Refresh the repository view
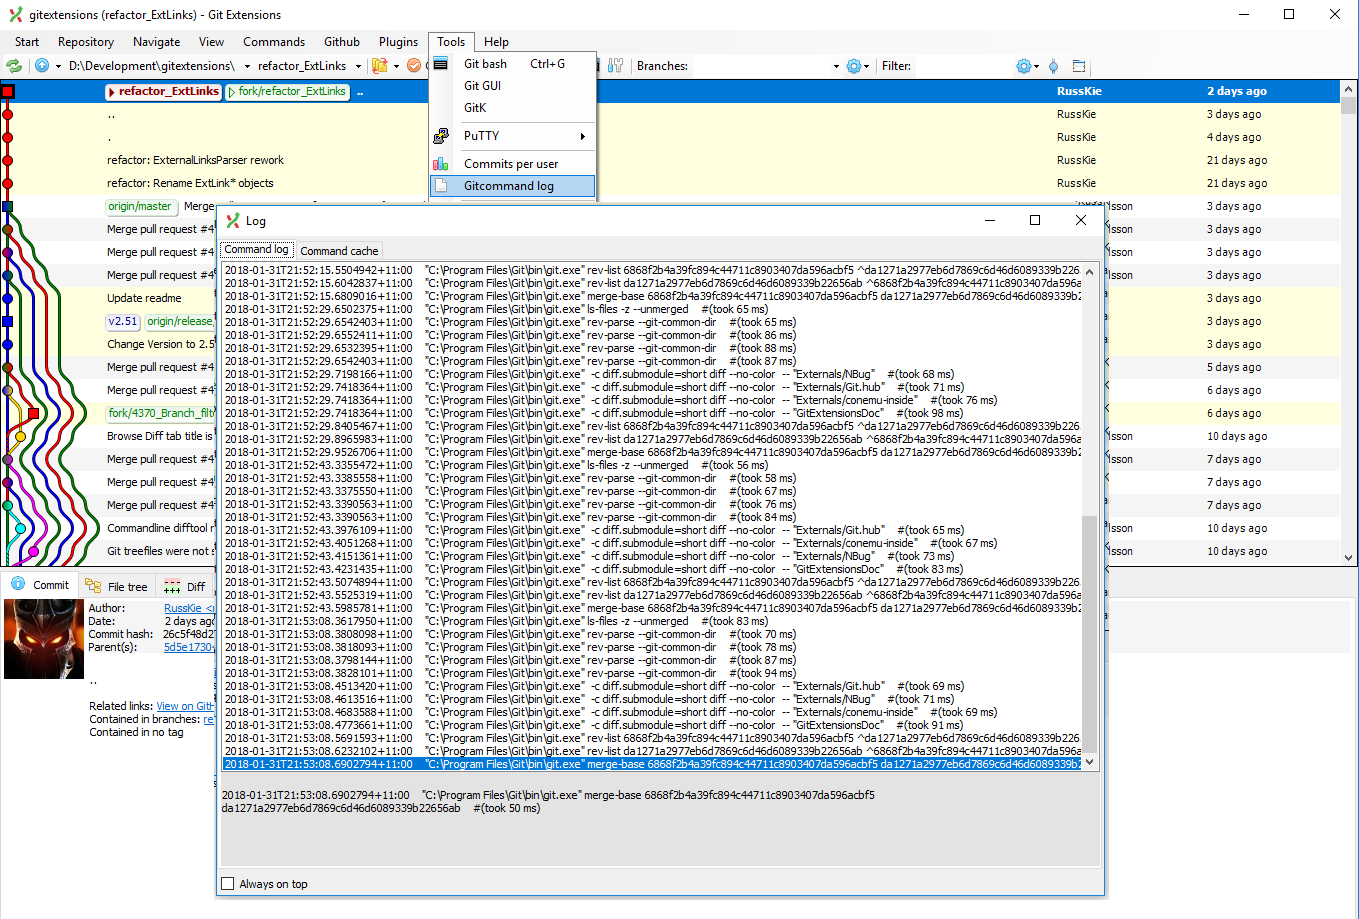 tap(14, 65)
